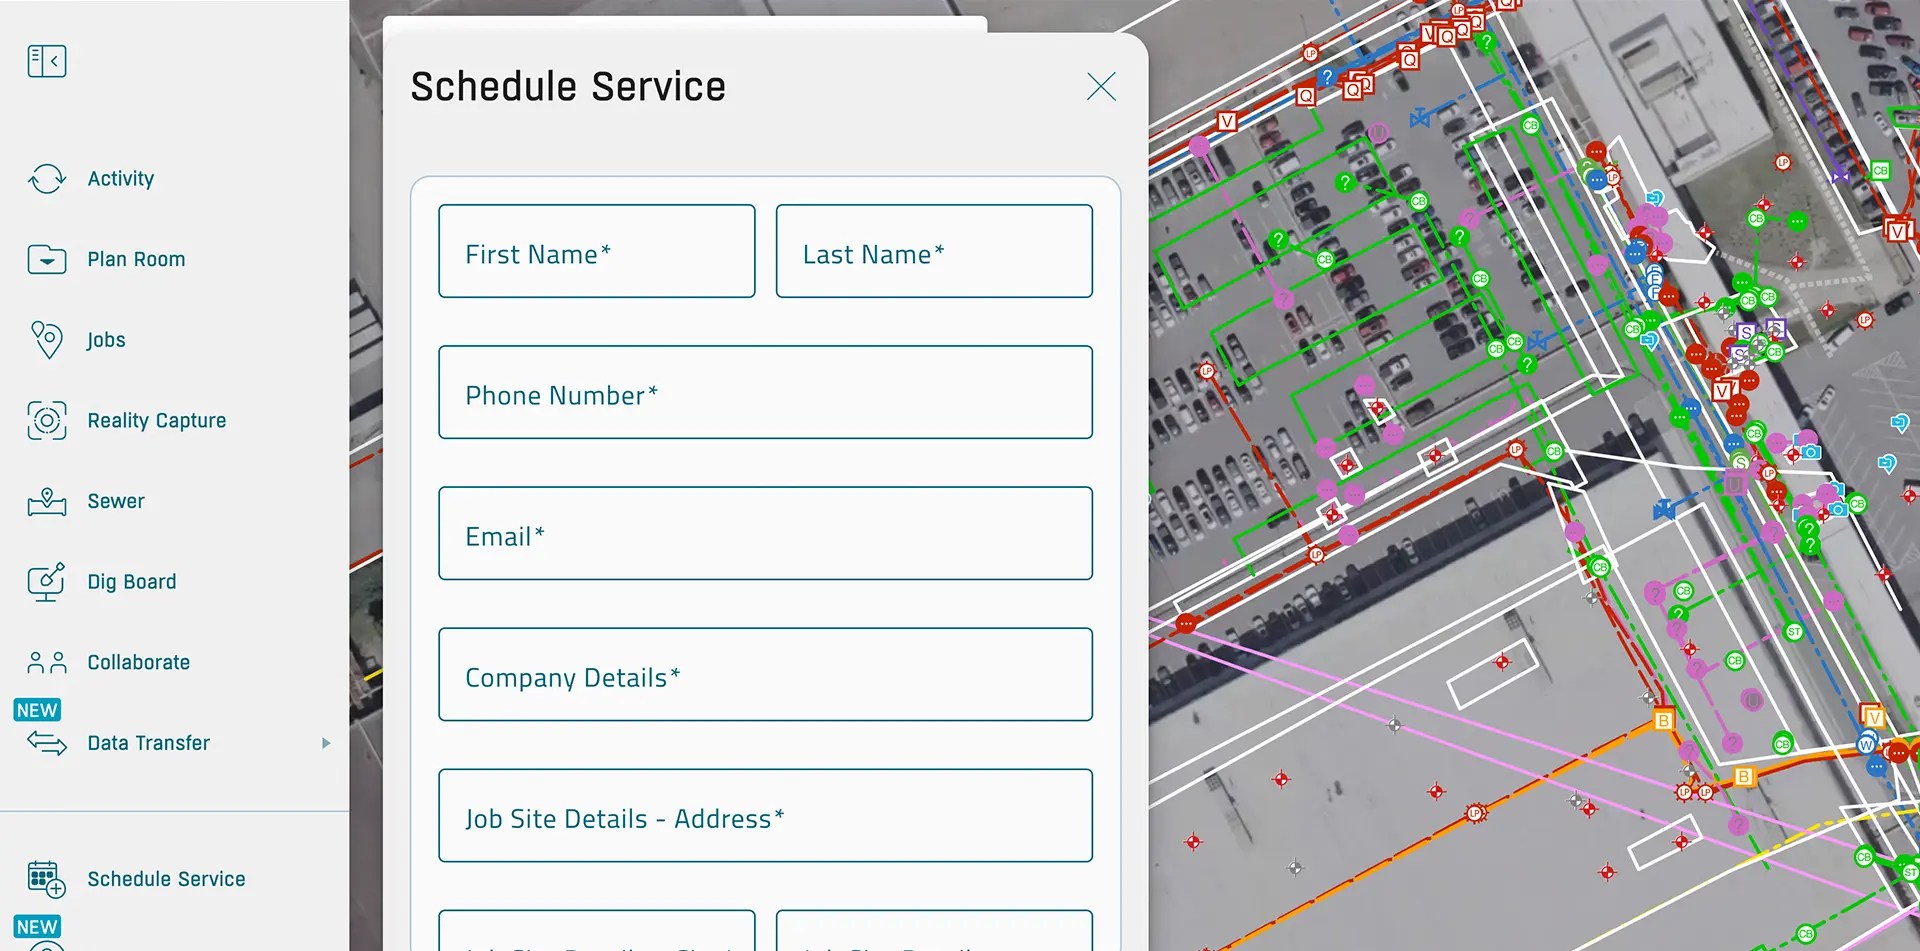The width and height of the screenshot is (1920, 951).
Task: Open the Dig Board feature
Action: 46,581
